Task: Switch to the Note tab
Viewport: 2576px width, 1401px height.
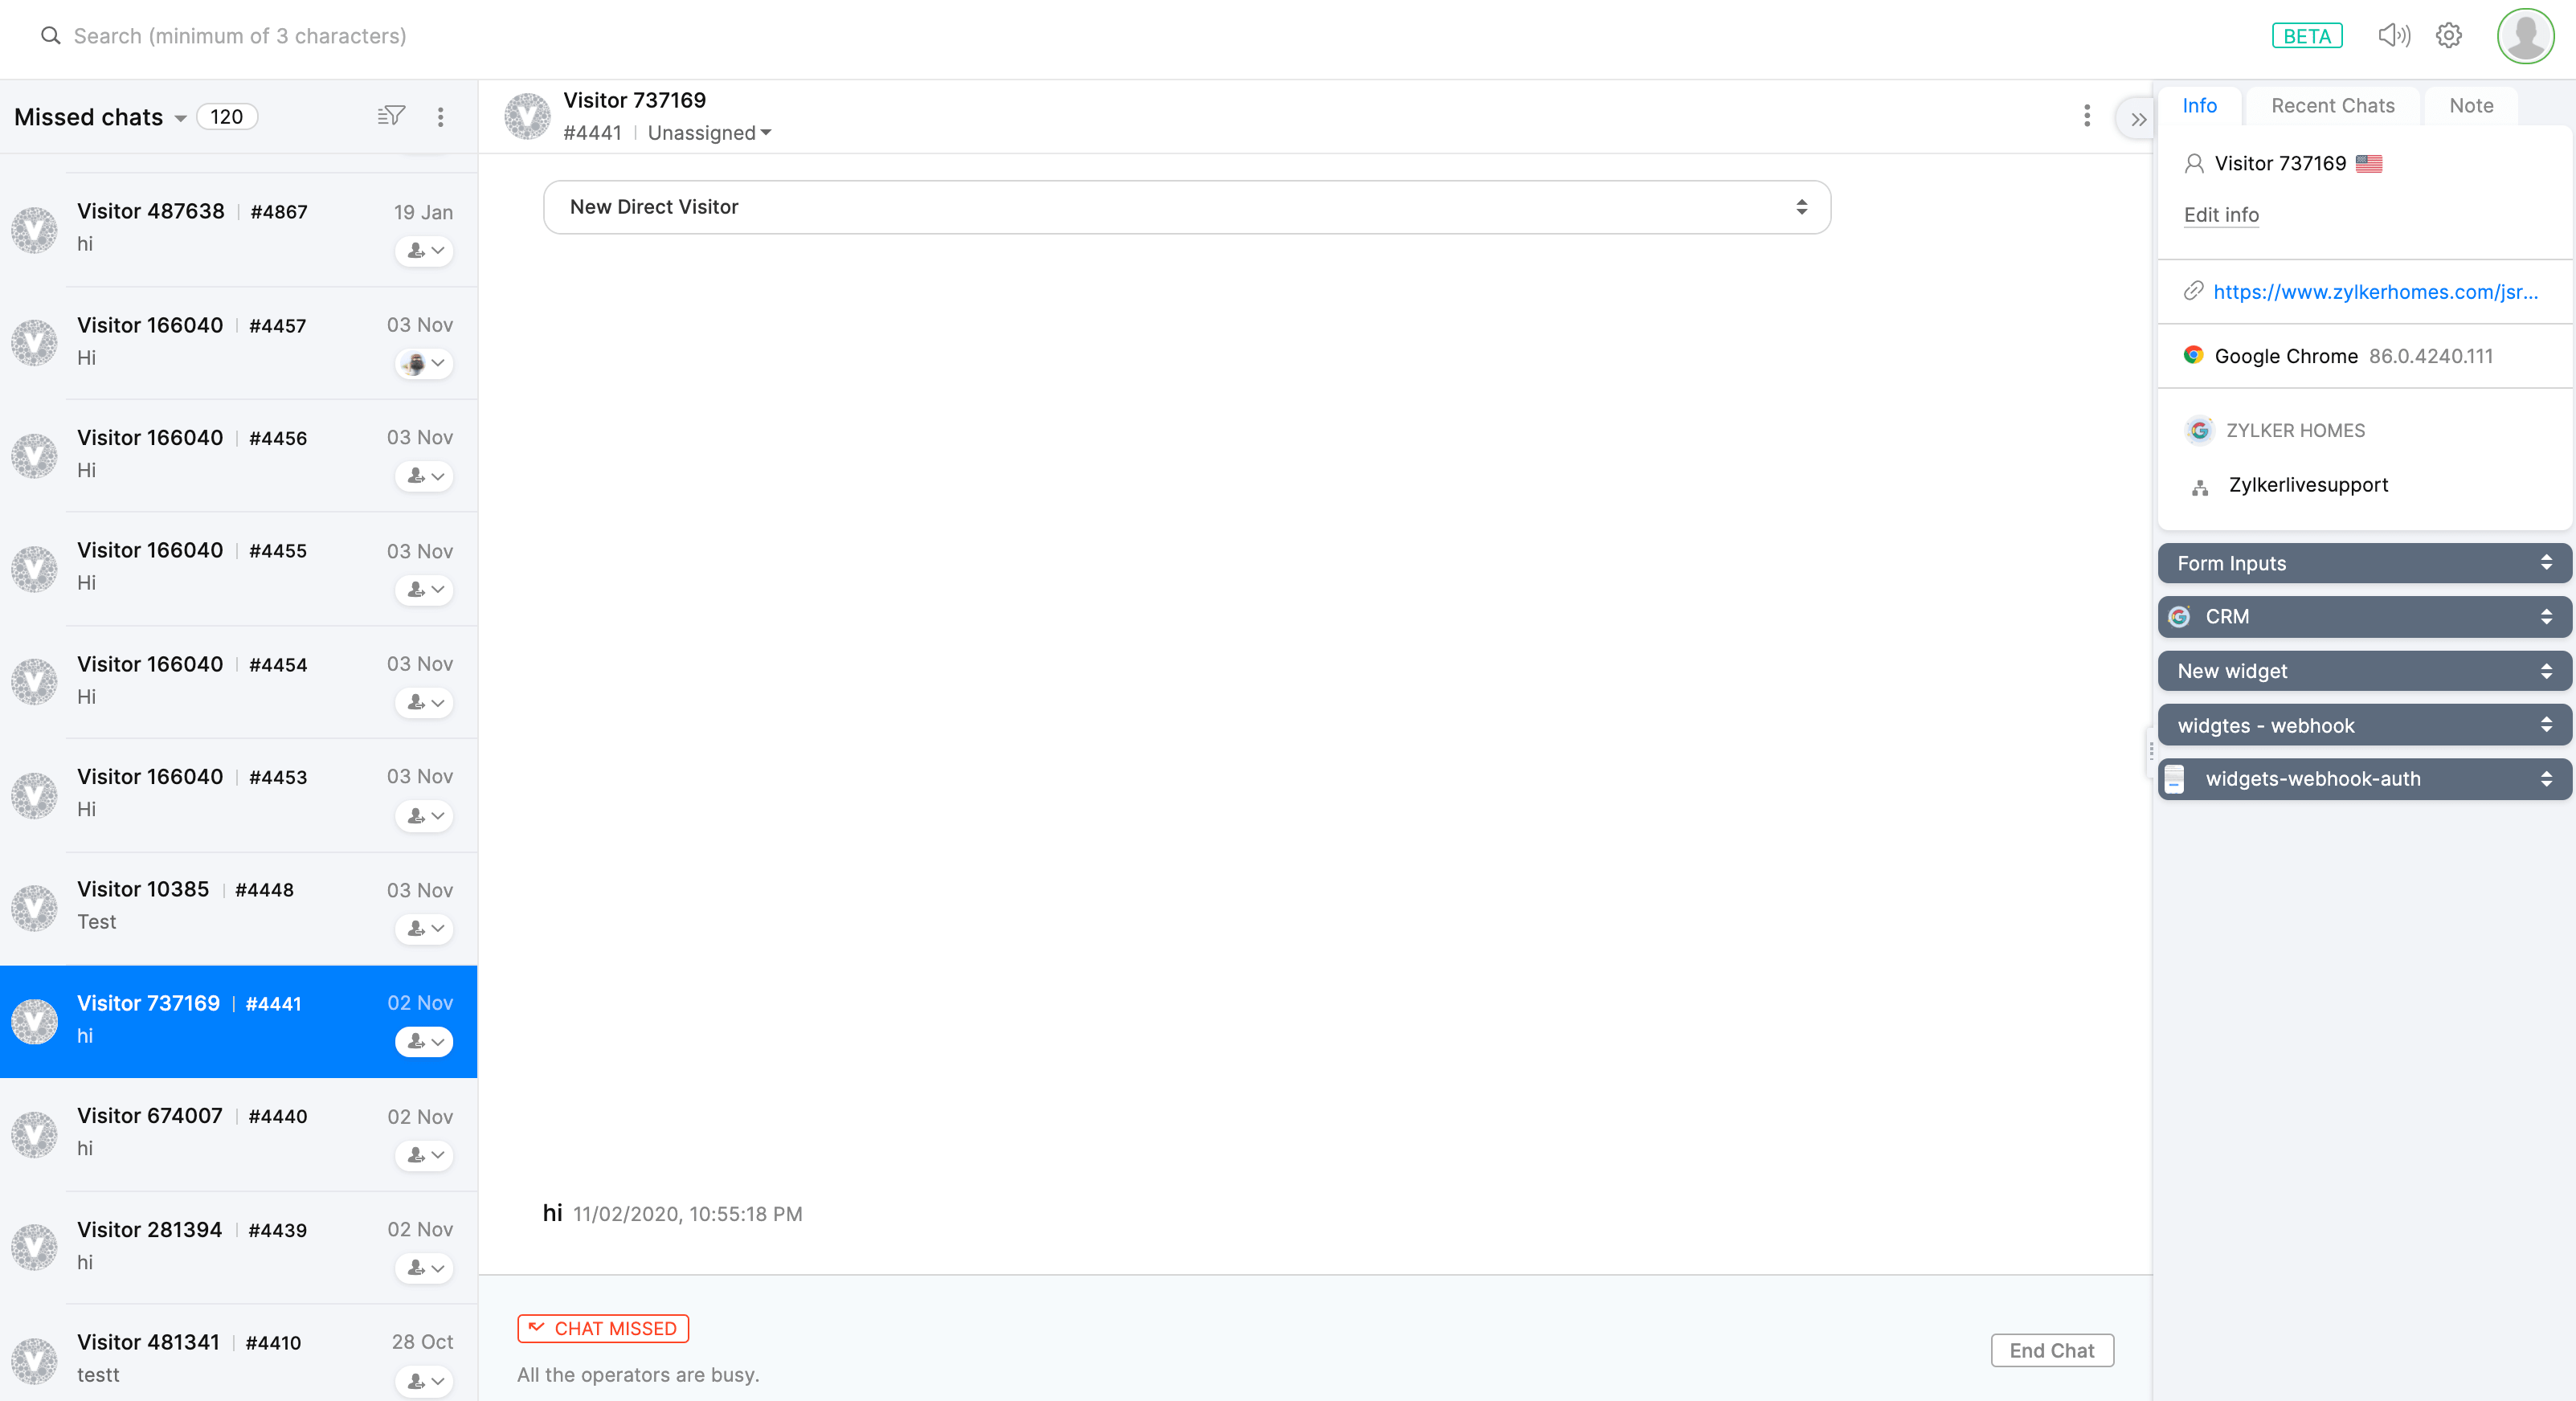Action: click(x=2470, y=106)
